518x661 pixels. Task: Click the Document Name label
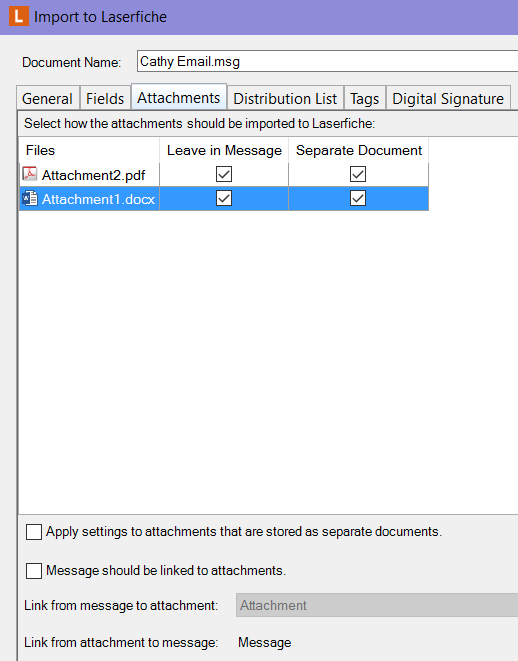click(x=72, y=62)
